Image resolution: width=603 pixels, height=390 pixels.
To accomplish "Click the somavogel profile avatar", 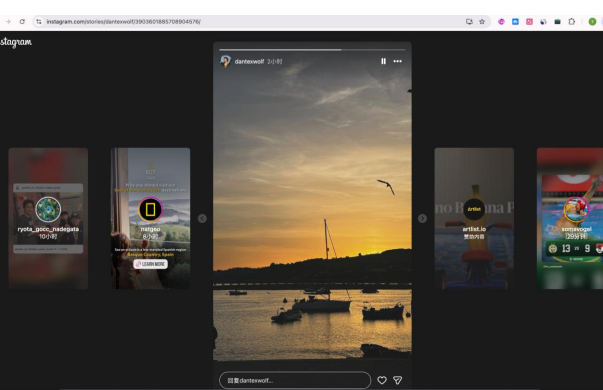I will click(x=576, y=209).
